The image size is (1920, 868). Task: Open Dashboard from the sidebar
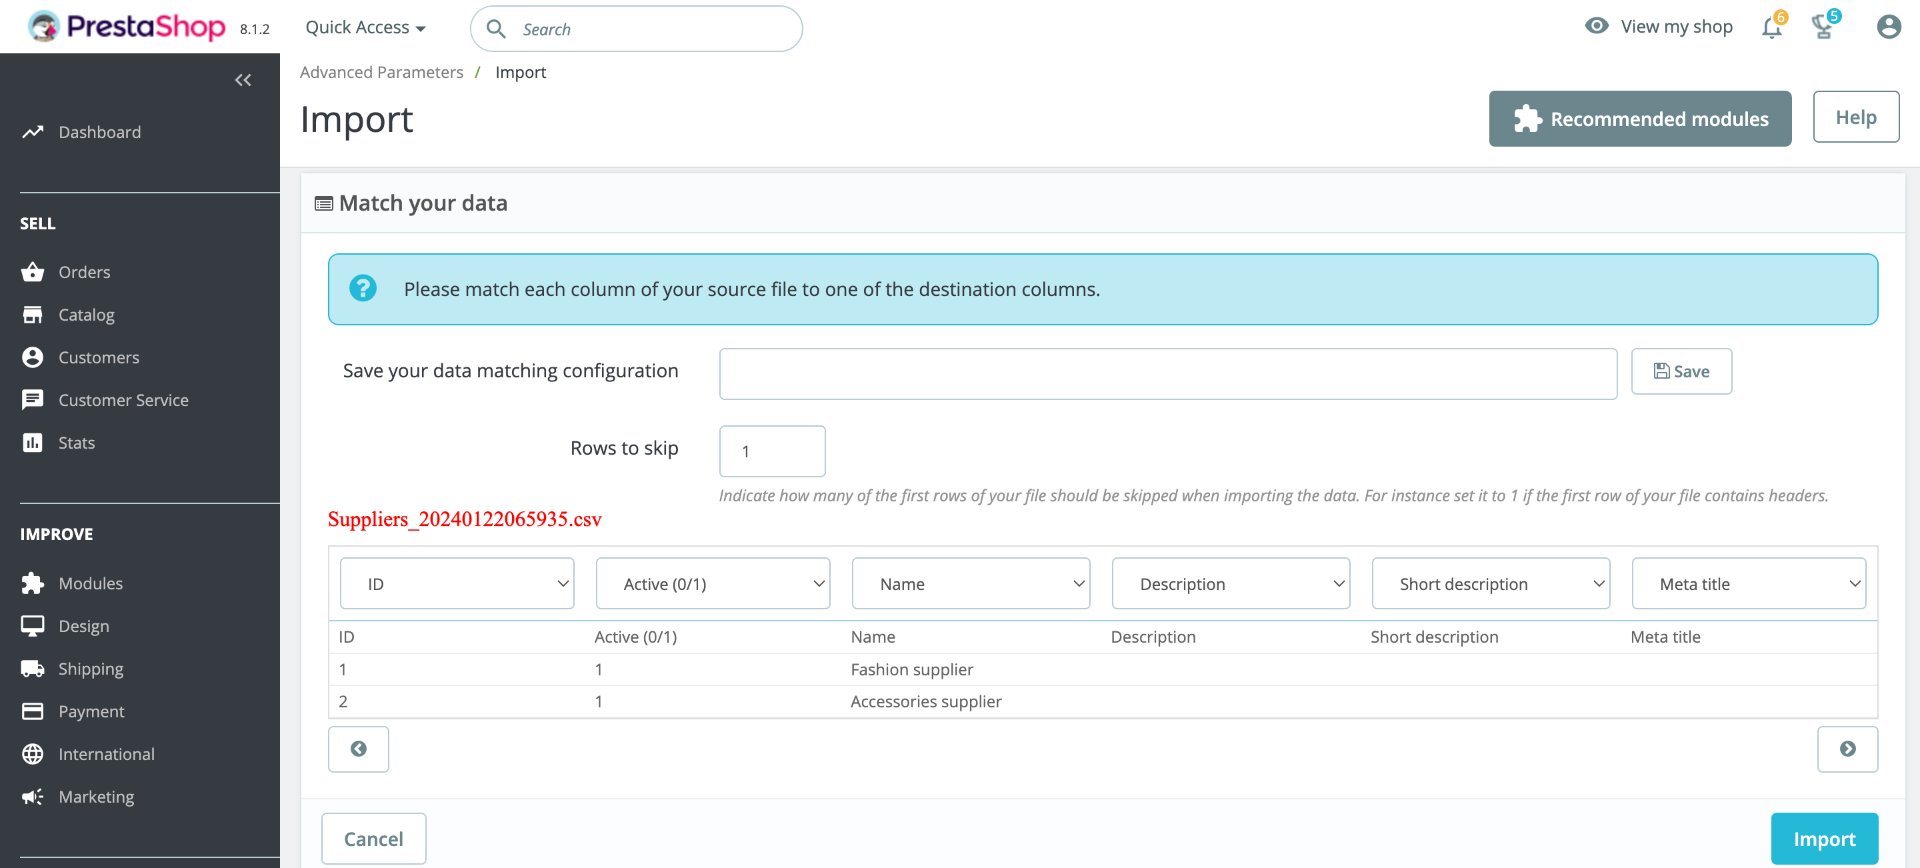(100, 132)
